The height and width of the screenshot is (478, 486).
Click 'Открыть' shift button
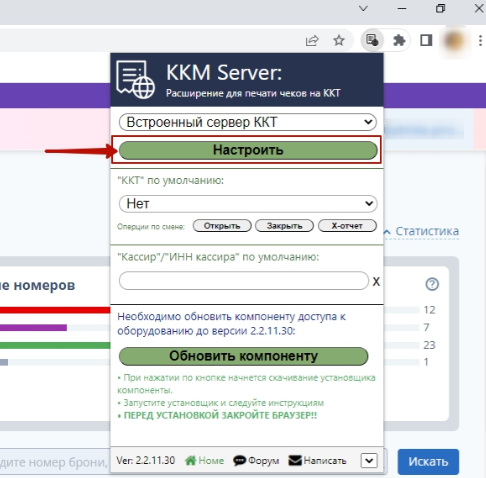coord(222,226)
